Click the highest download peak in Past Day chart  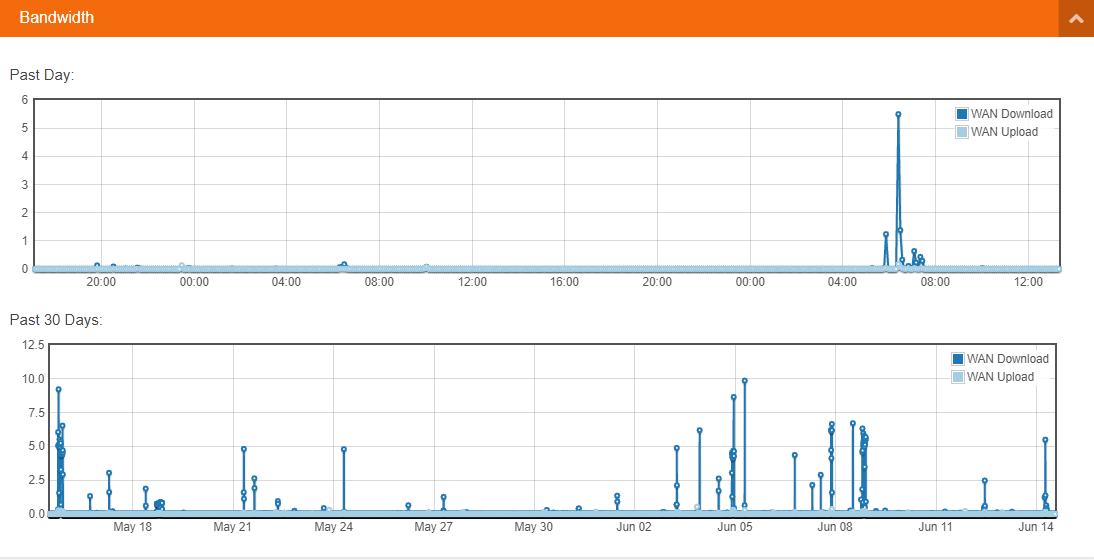click(898, 114)
